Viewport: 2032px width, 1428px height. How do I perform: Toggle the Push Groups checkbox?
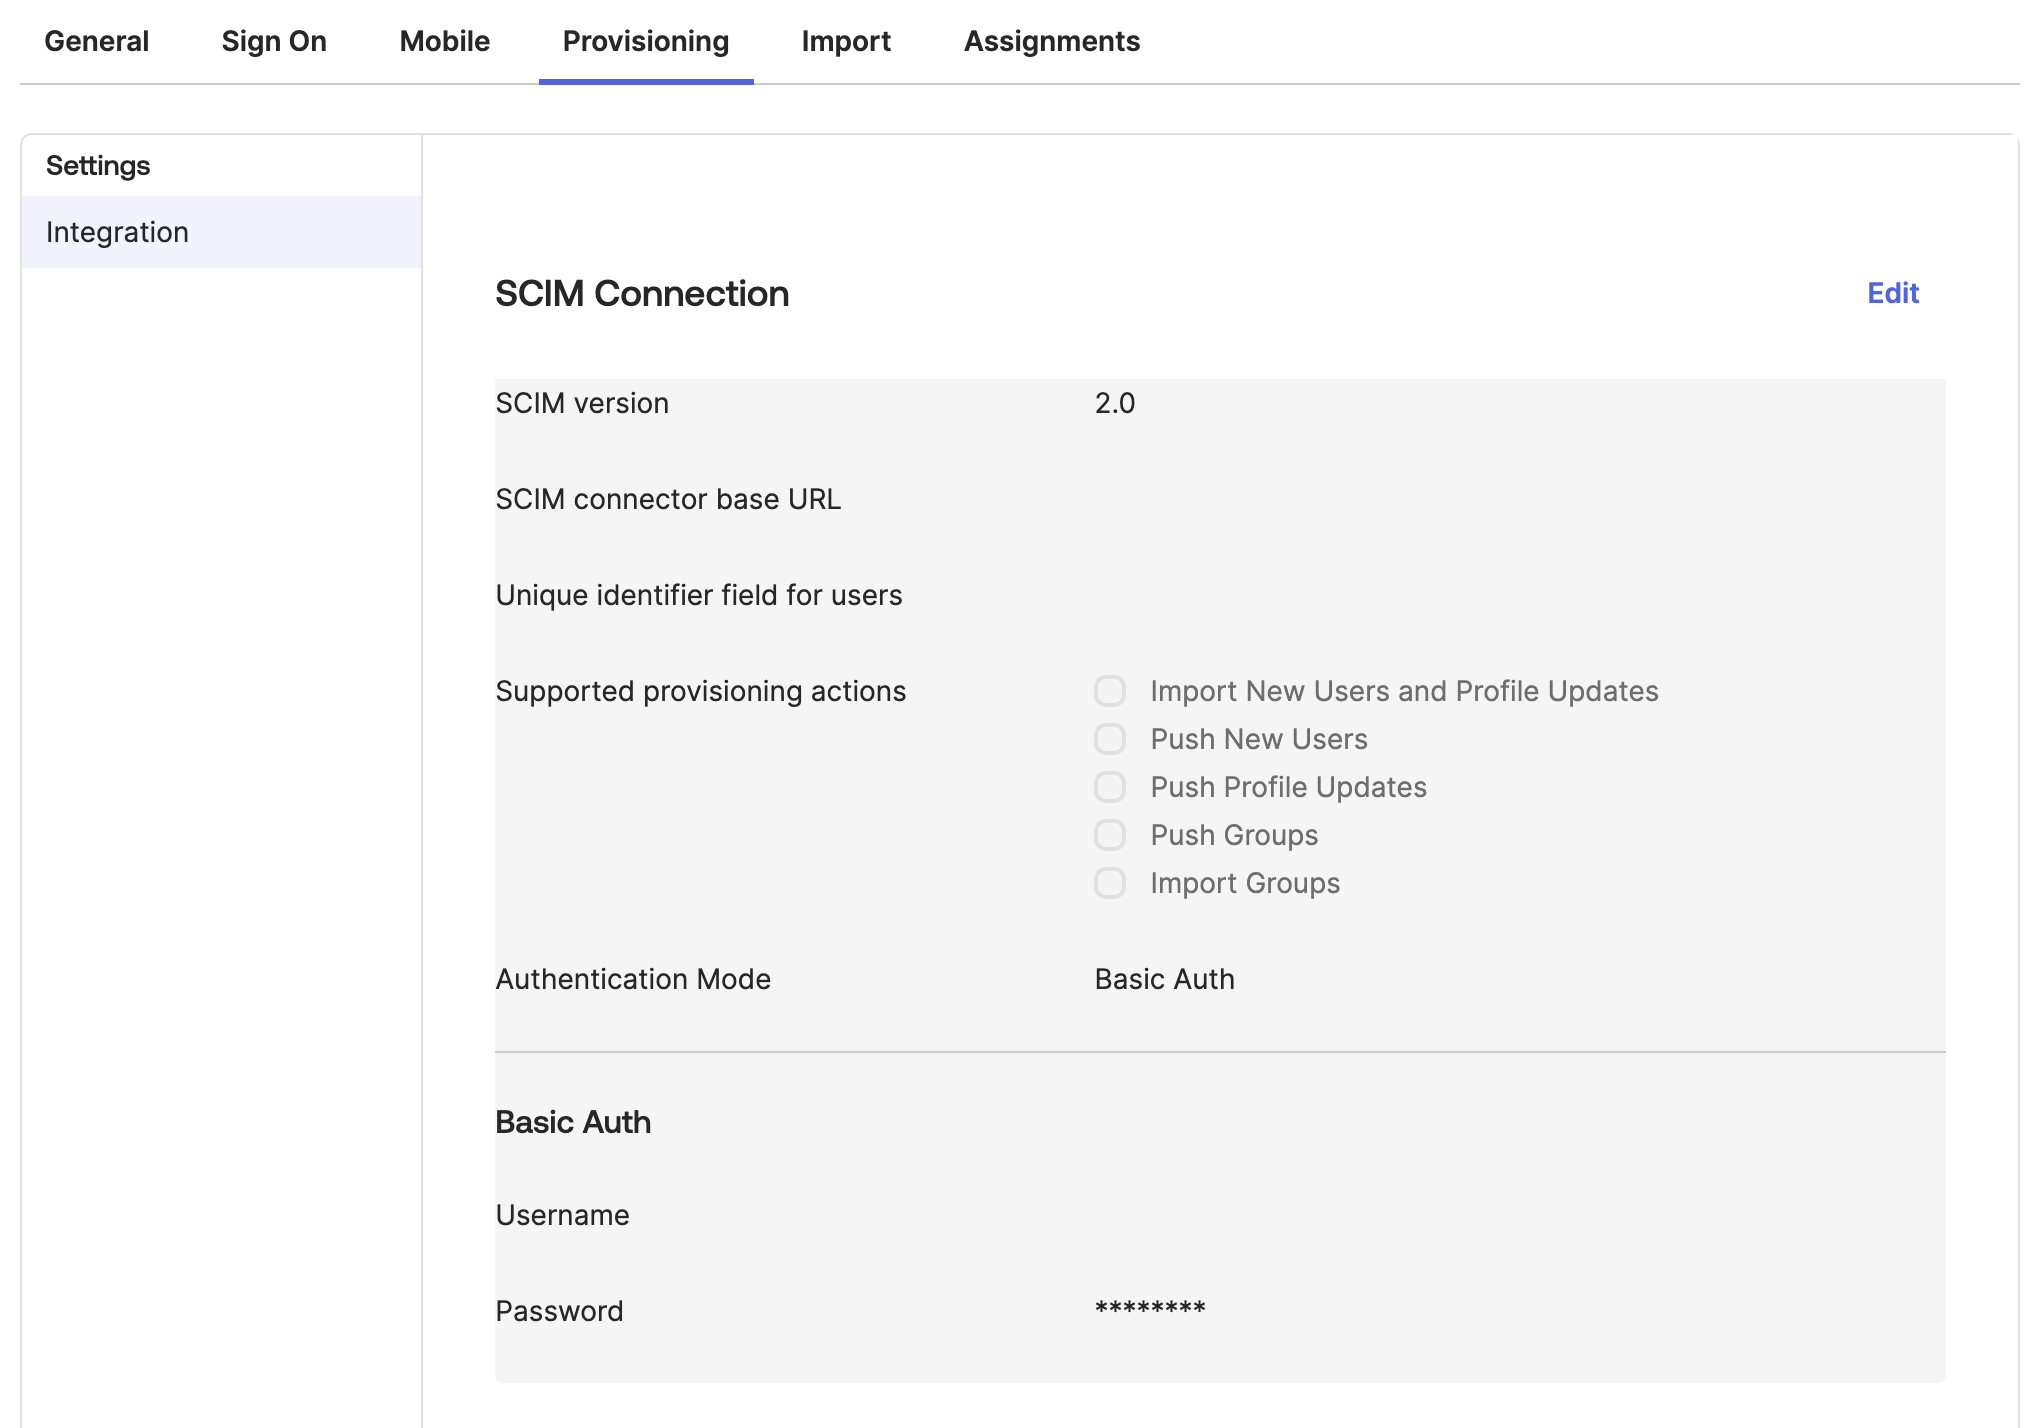[x=1110, y=835]
